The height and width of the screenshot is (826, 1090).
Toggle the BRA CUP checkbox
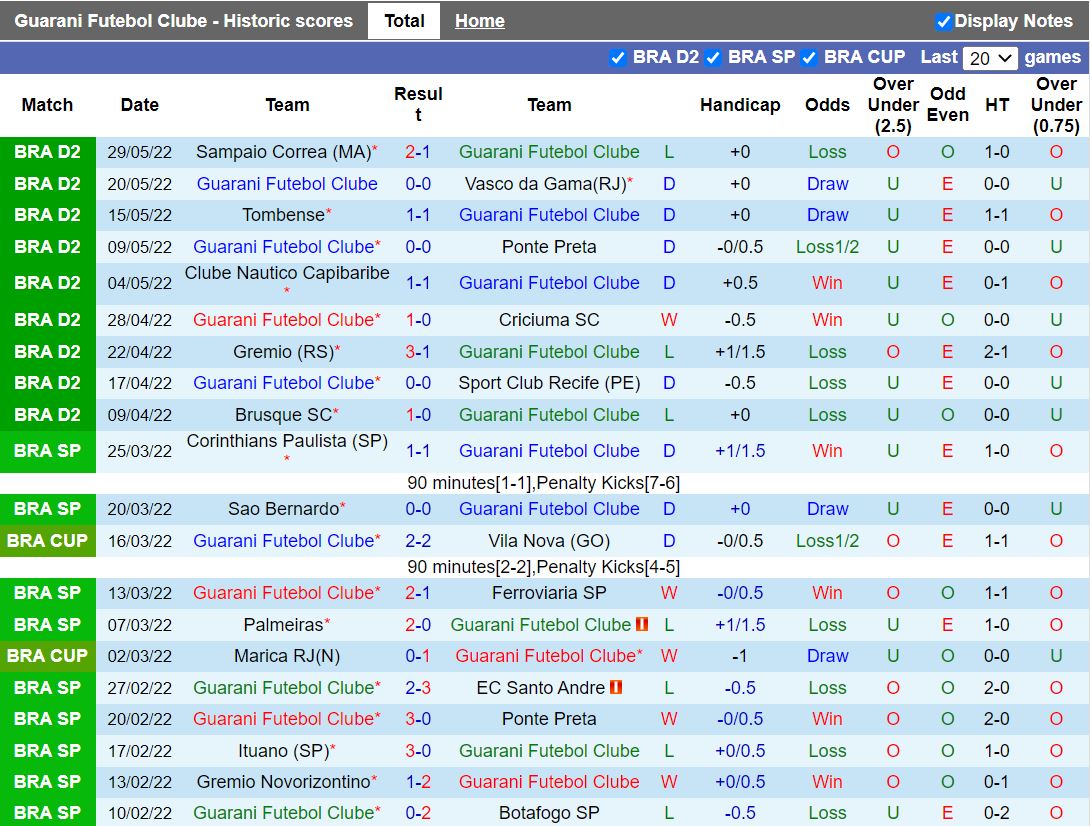(x=809, y=58)
